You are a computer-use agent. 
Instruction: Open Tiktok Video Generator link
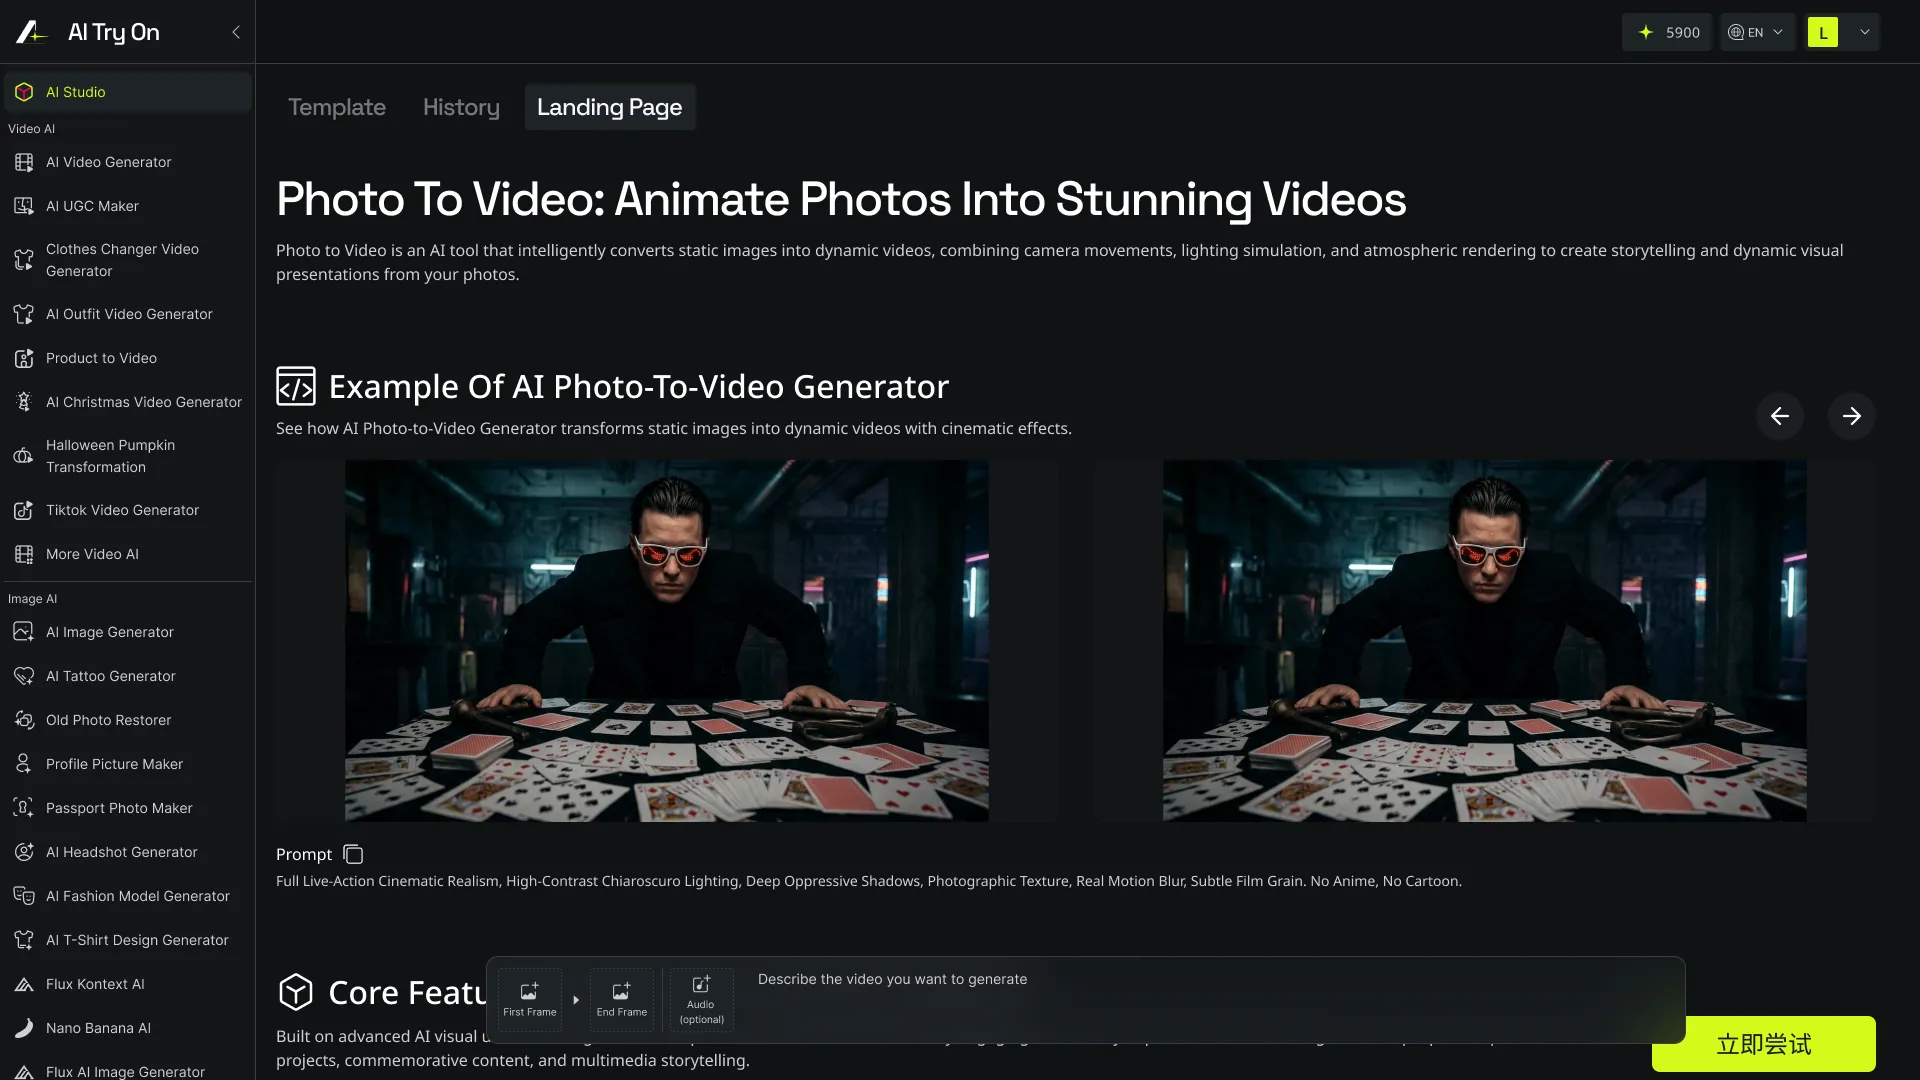(x=123, y=510)
